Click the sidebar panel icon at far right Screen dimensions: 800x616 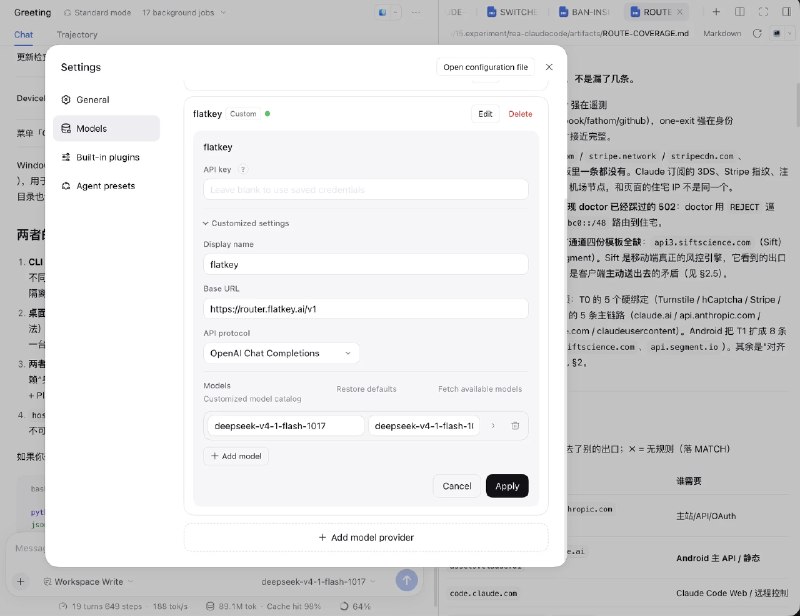(786, 12)
